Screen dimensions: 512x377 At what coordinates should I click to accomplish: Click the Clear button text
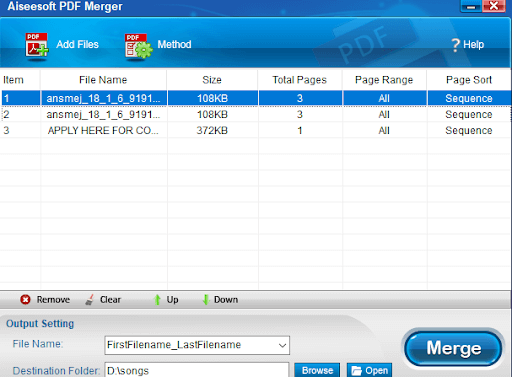[110, 300]
